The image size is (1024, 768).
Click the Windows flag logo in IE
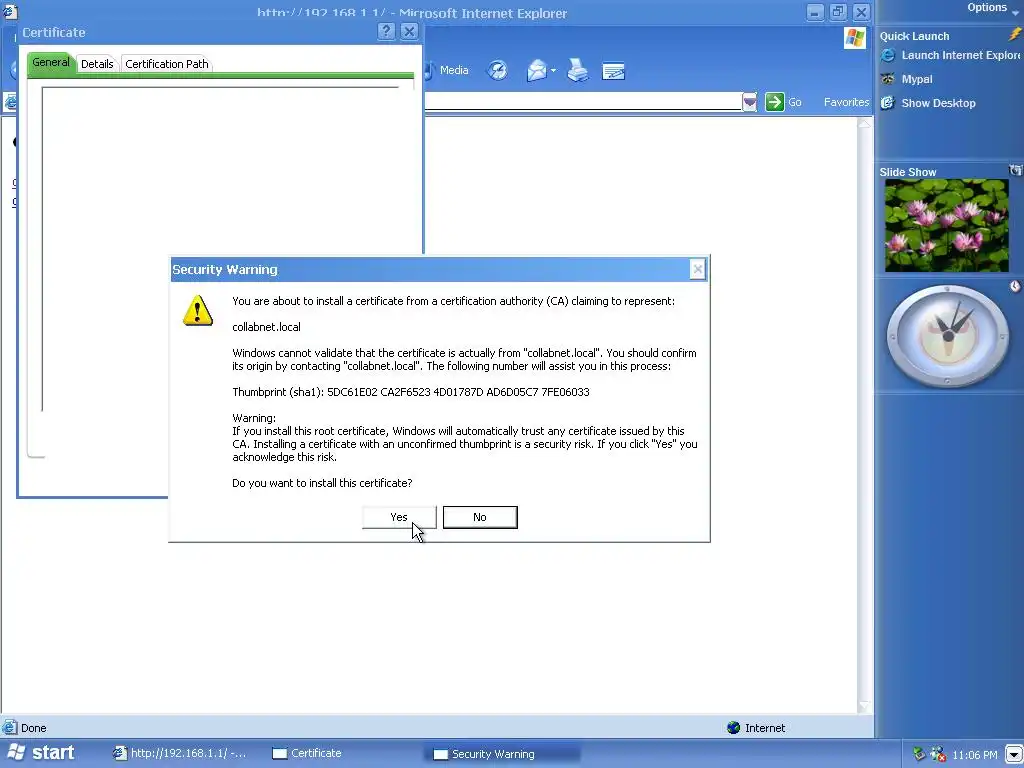coord(854,38)
